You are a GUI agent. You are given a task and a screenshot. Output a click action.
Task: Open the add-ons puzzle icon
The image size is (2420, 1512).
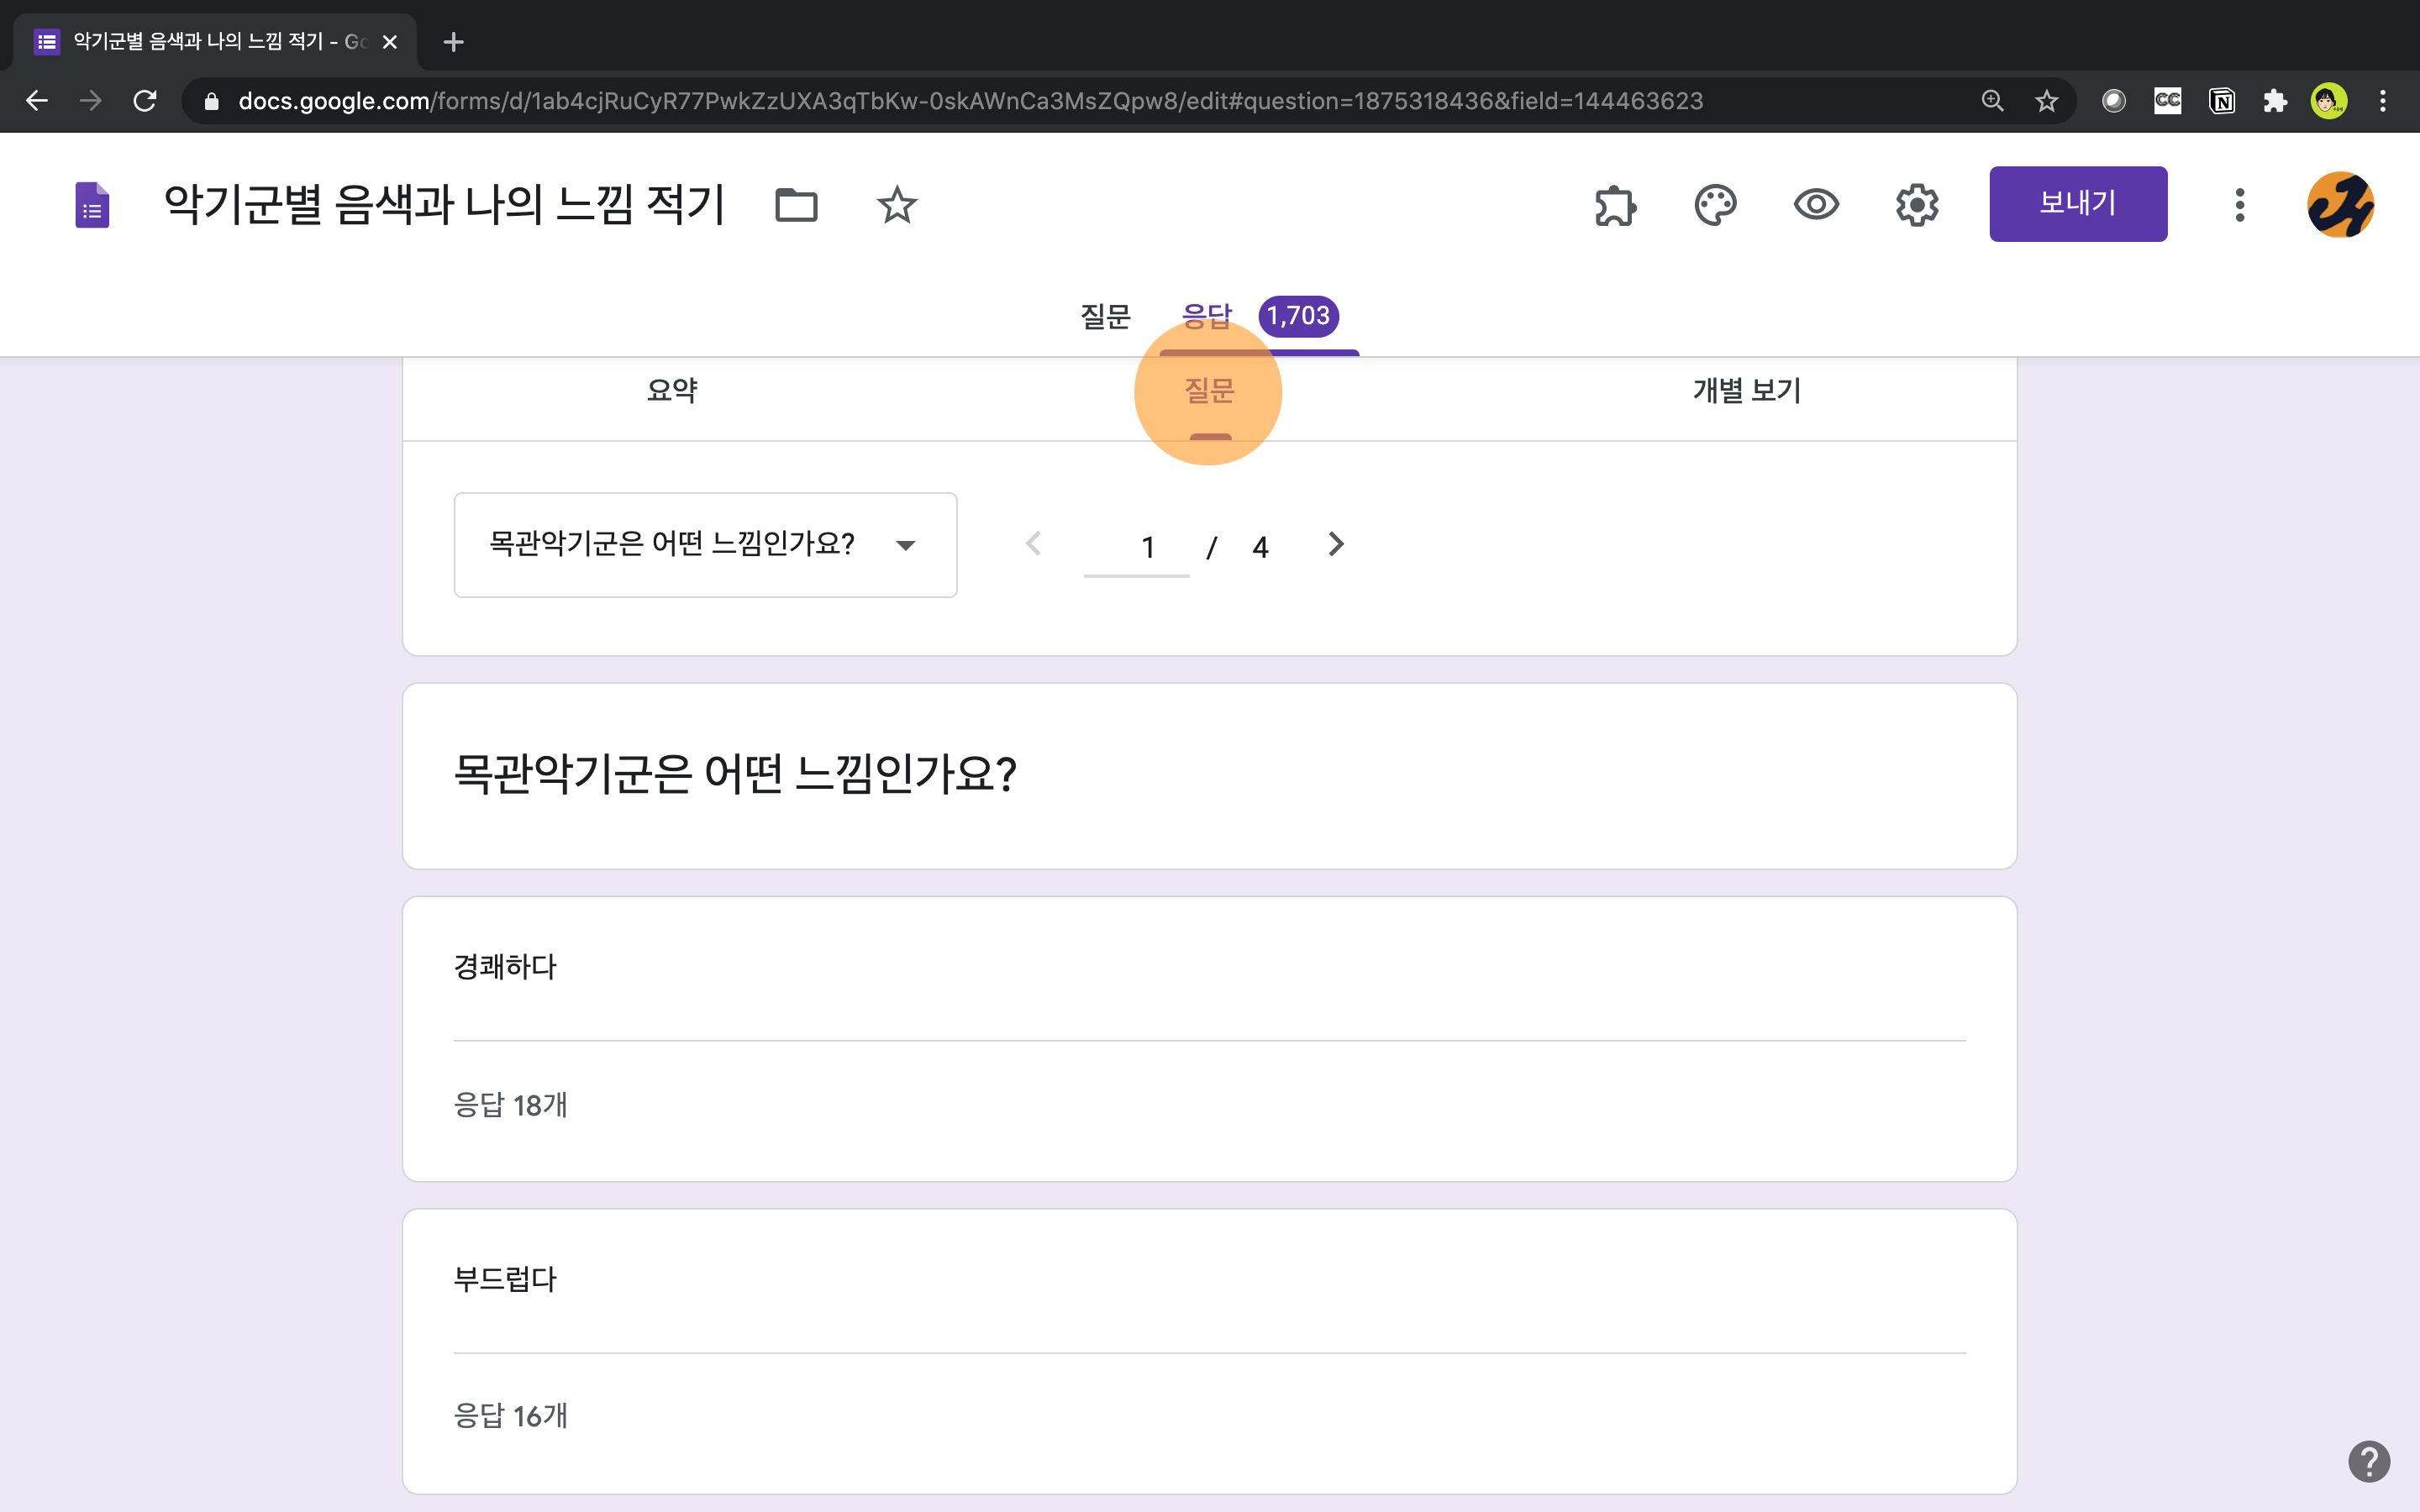[1615, 205]
